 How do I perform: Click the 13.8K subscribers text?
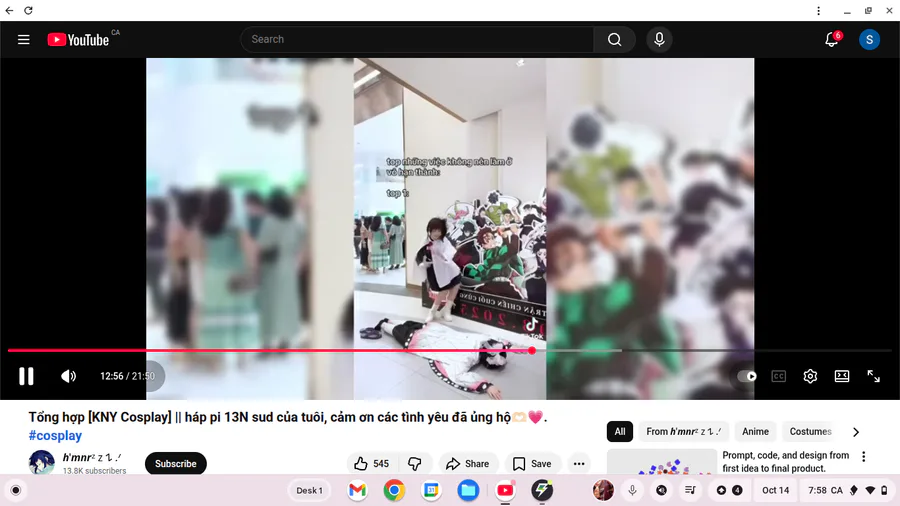coord(94,470)
